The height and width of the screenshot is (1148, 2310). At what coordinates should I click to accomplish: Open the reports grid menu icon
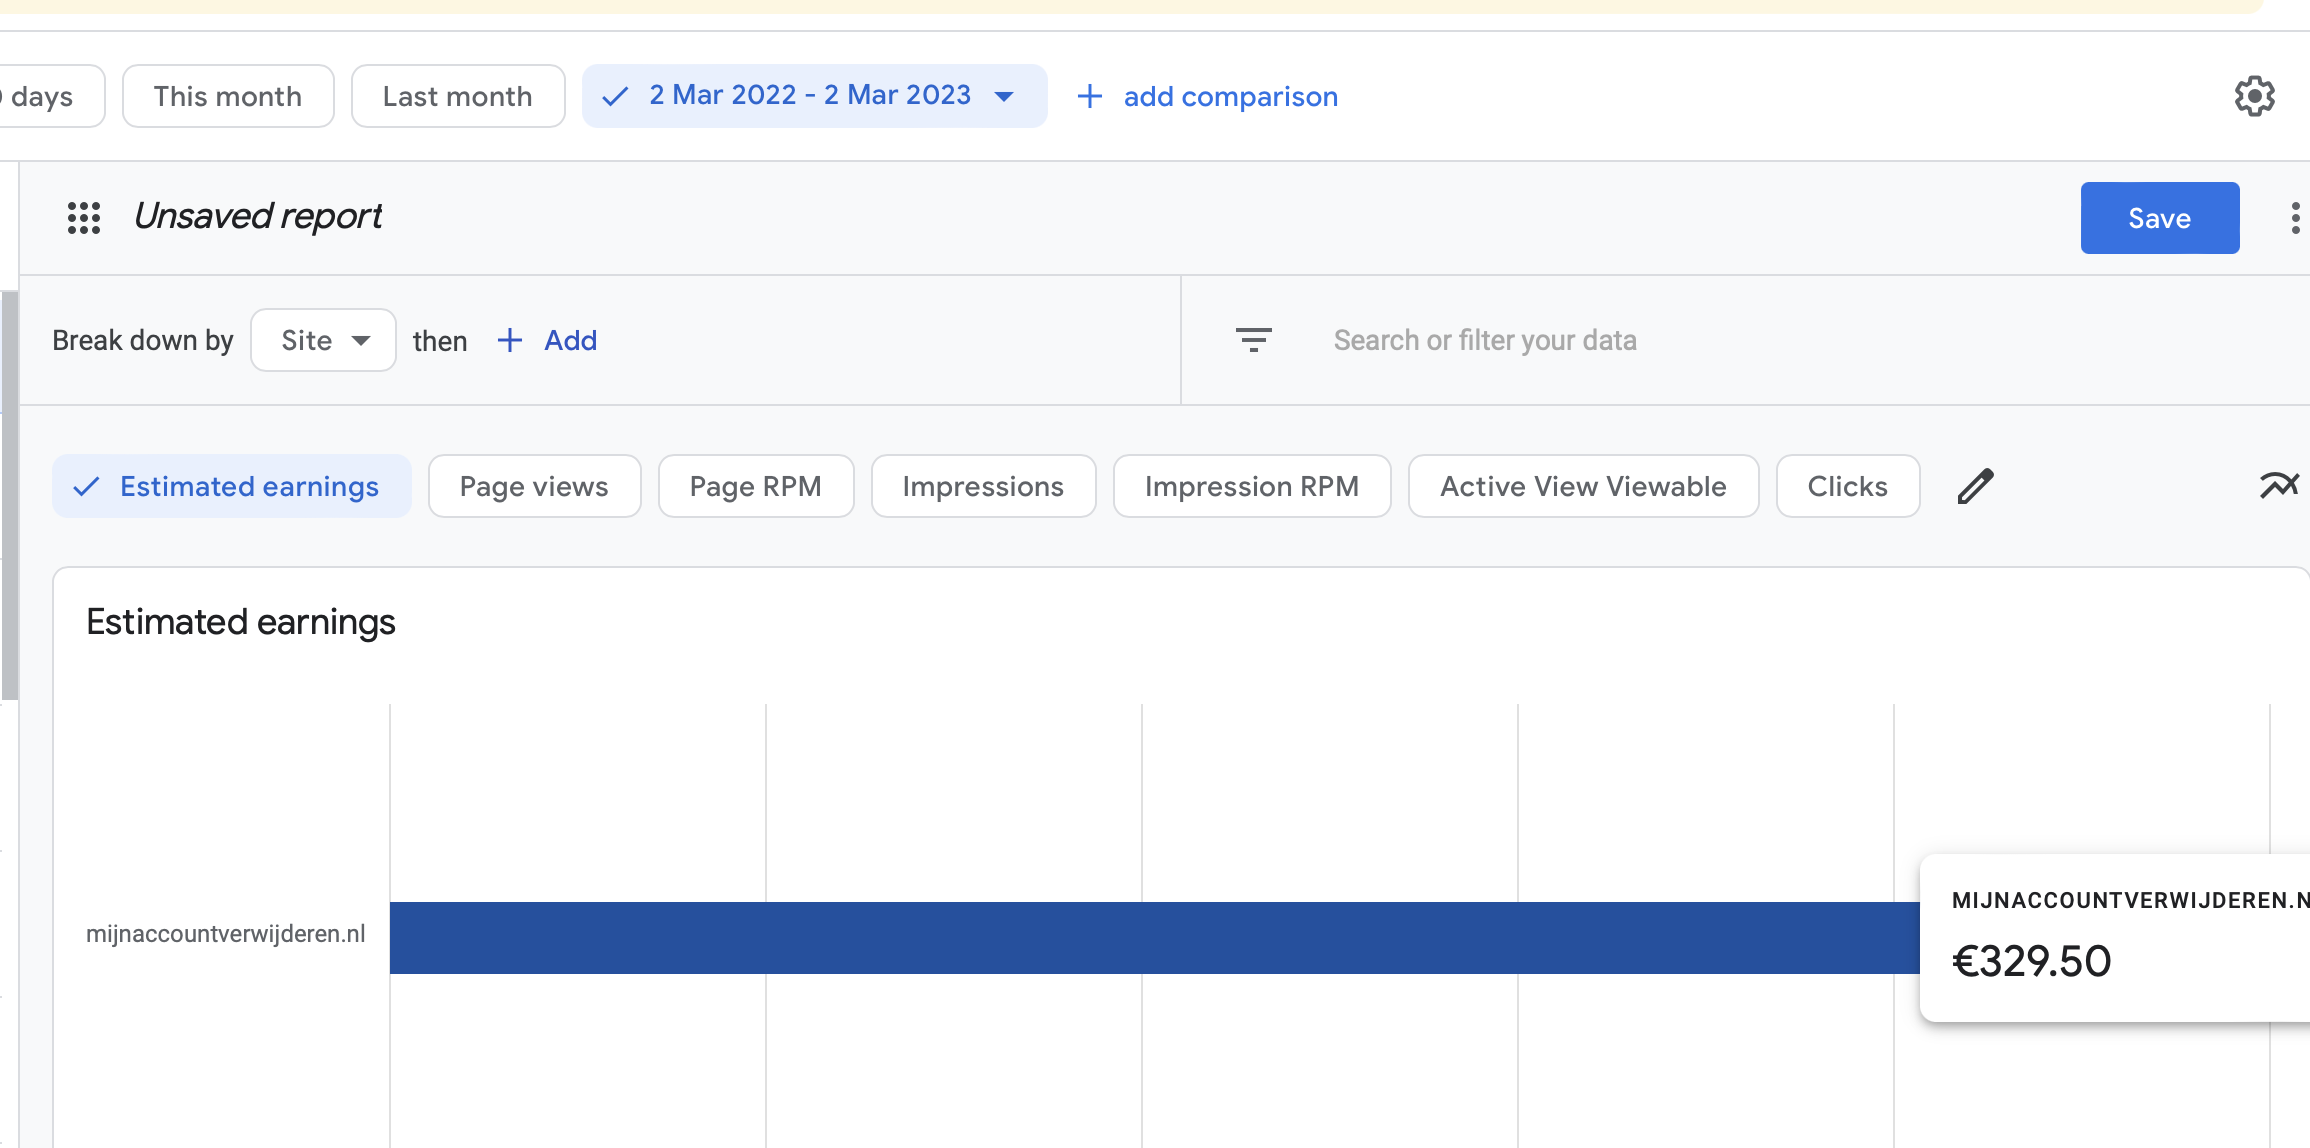(x=84, y=217)
